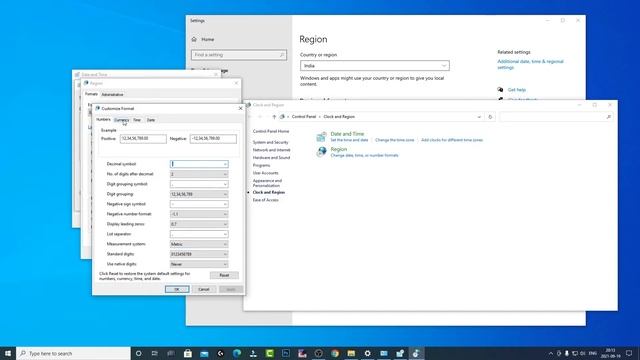
Task: Open the Windows Start menu
Action: 8,353
